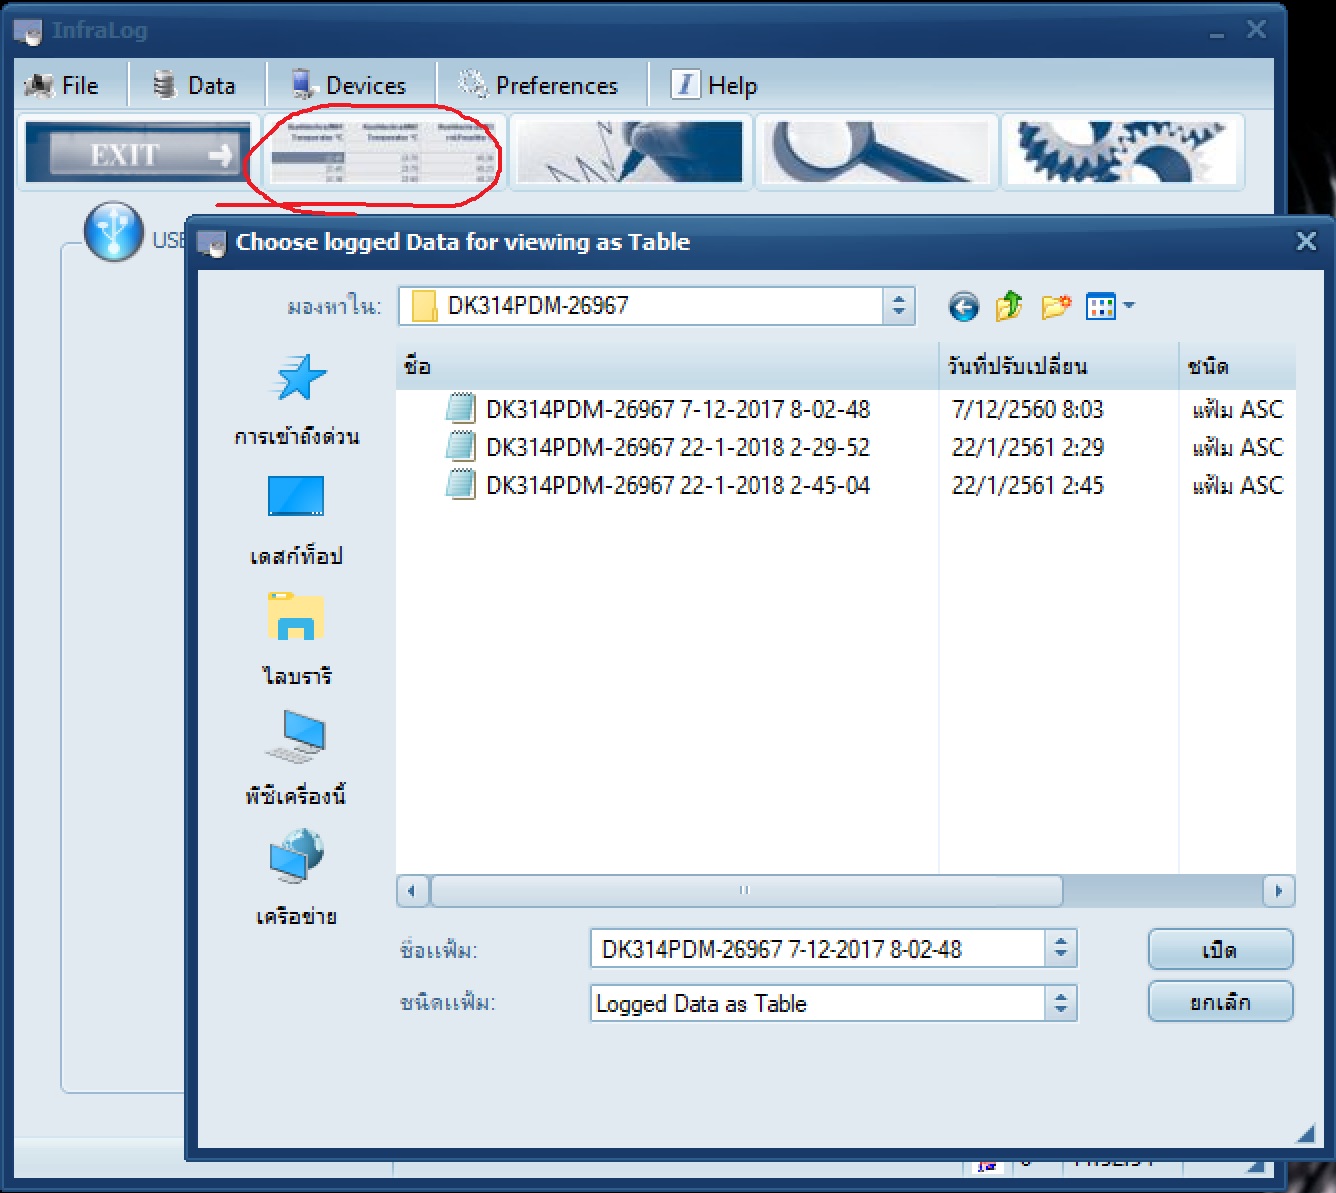This screenshot has width=1336, height=1193.
Task: Open the Devices menu
Action: 350,86
